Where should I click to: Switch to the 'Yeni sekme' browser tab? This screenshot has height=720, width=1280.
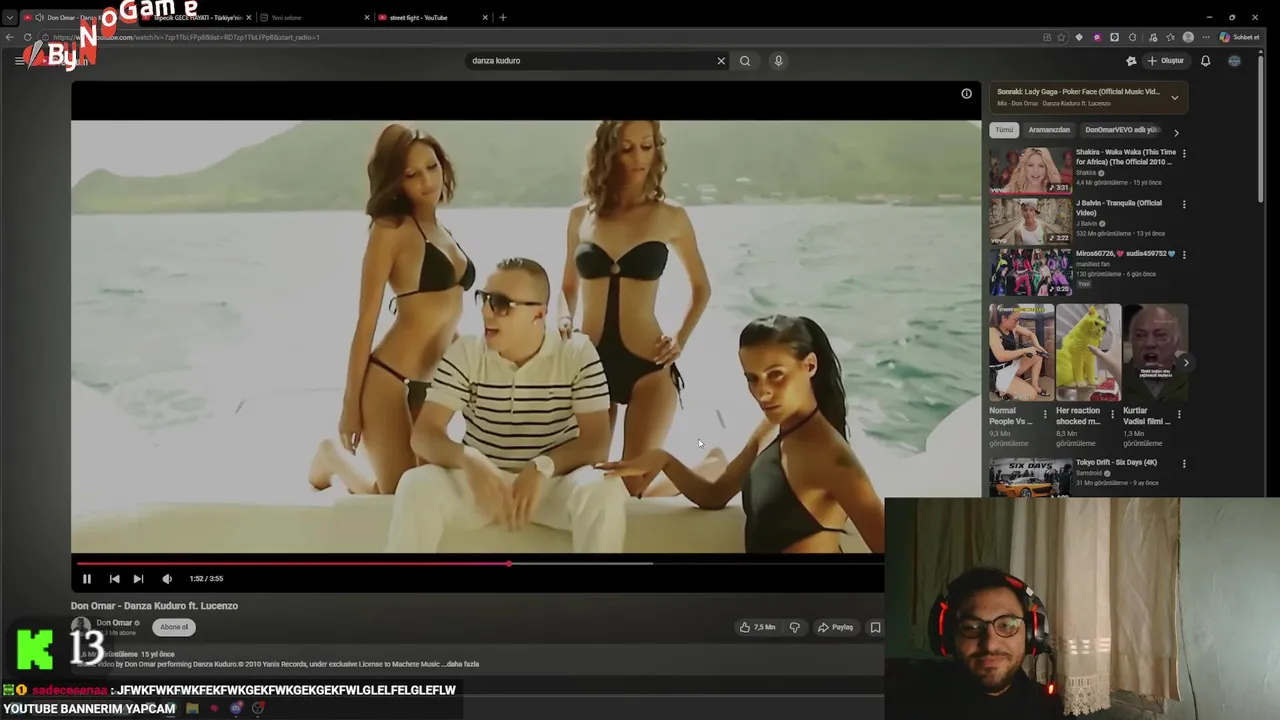(x=287, y=17)
